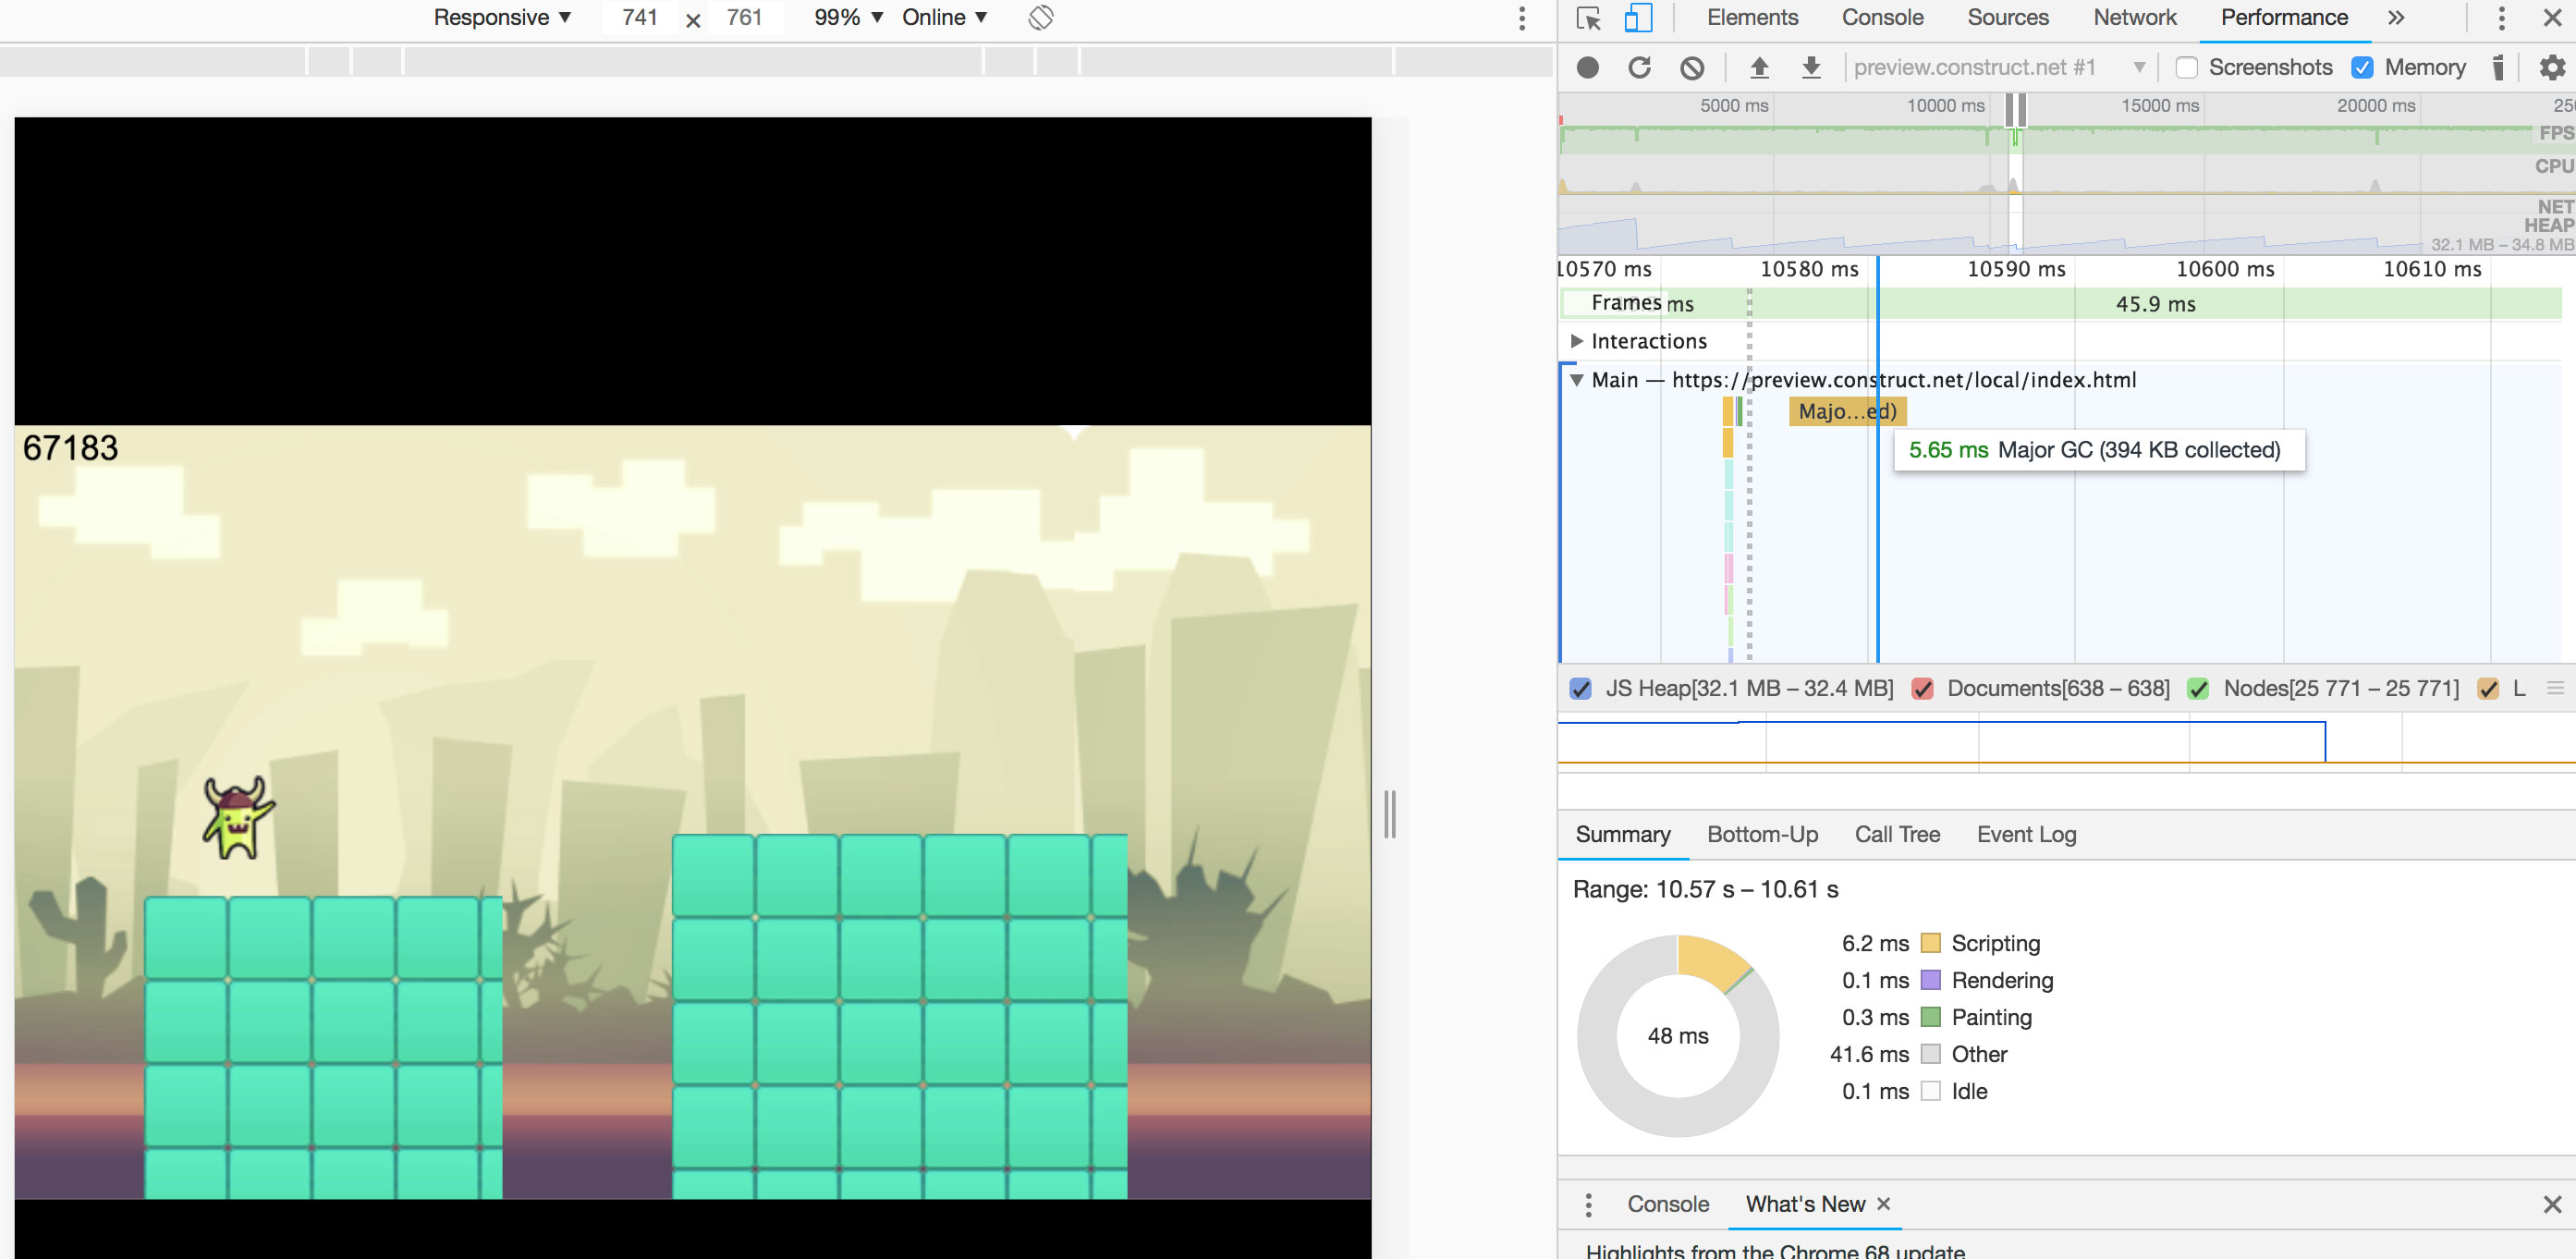Toggle the JS Heap counter checkbox
The height and width of the screenshot is (1259, 2576).
(1581, 689)
